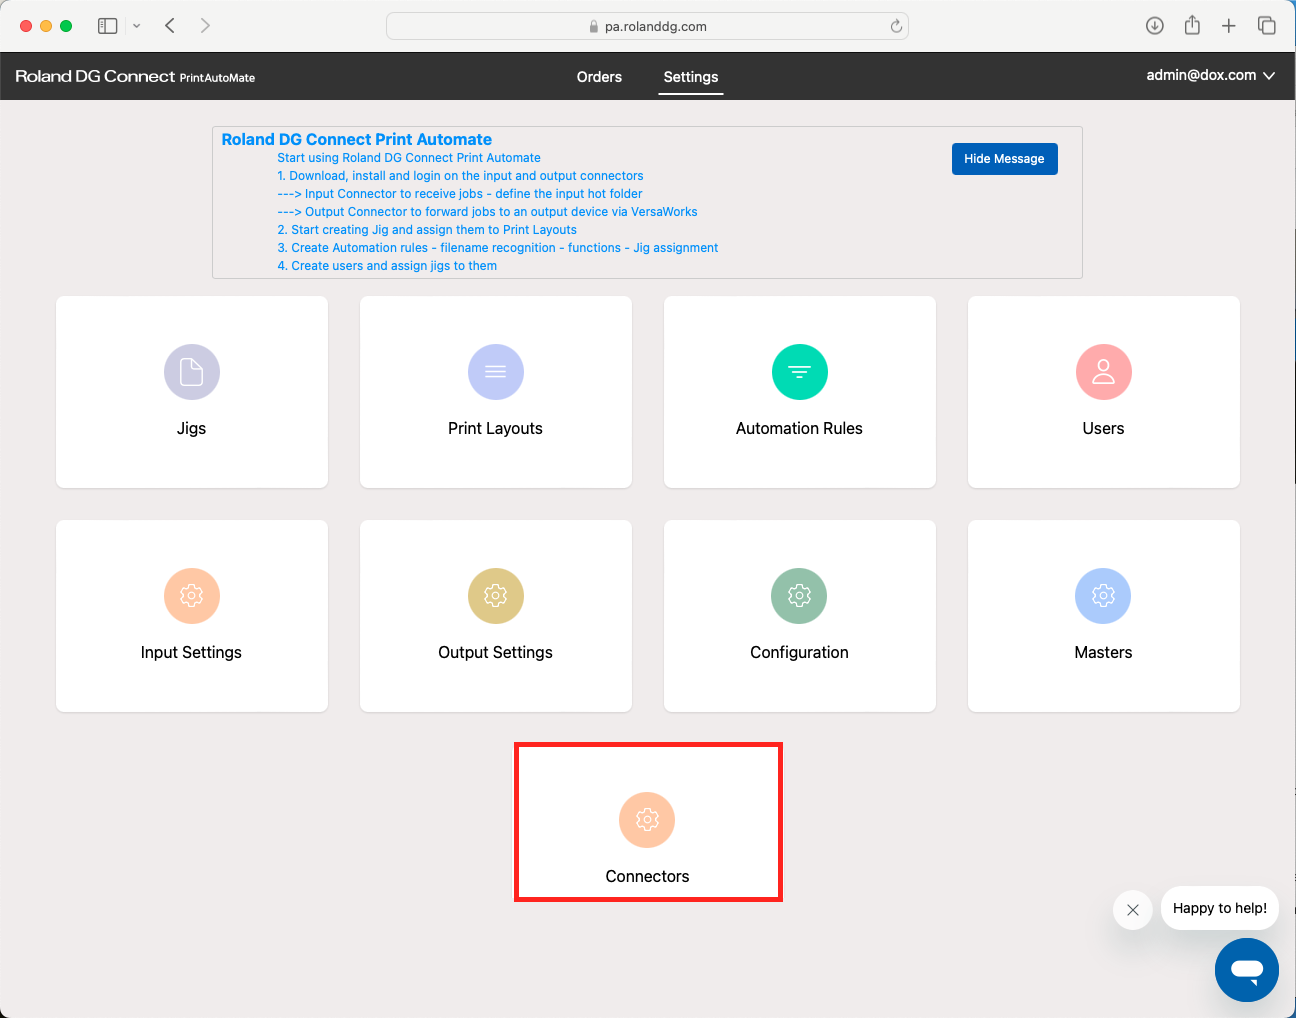Open the Print Layouts lines icon
The width and height of the screenshot is (1296, 1018).
tap(495, 372)
